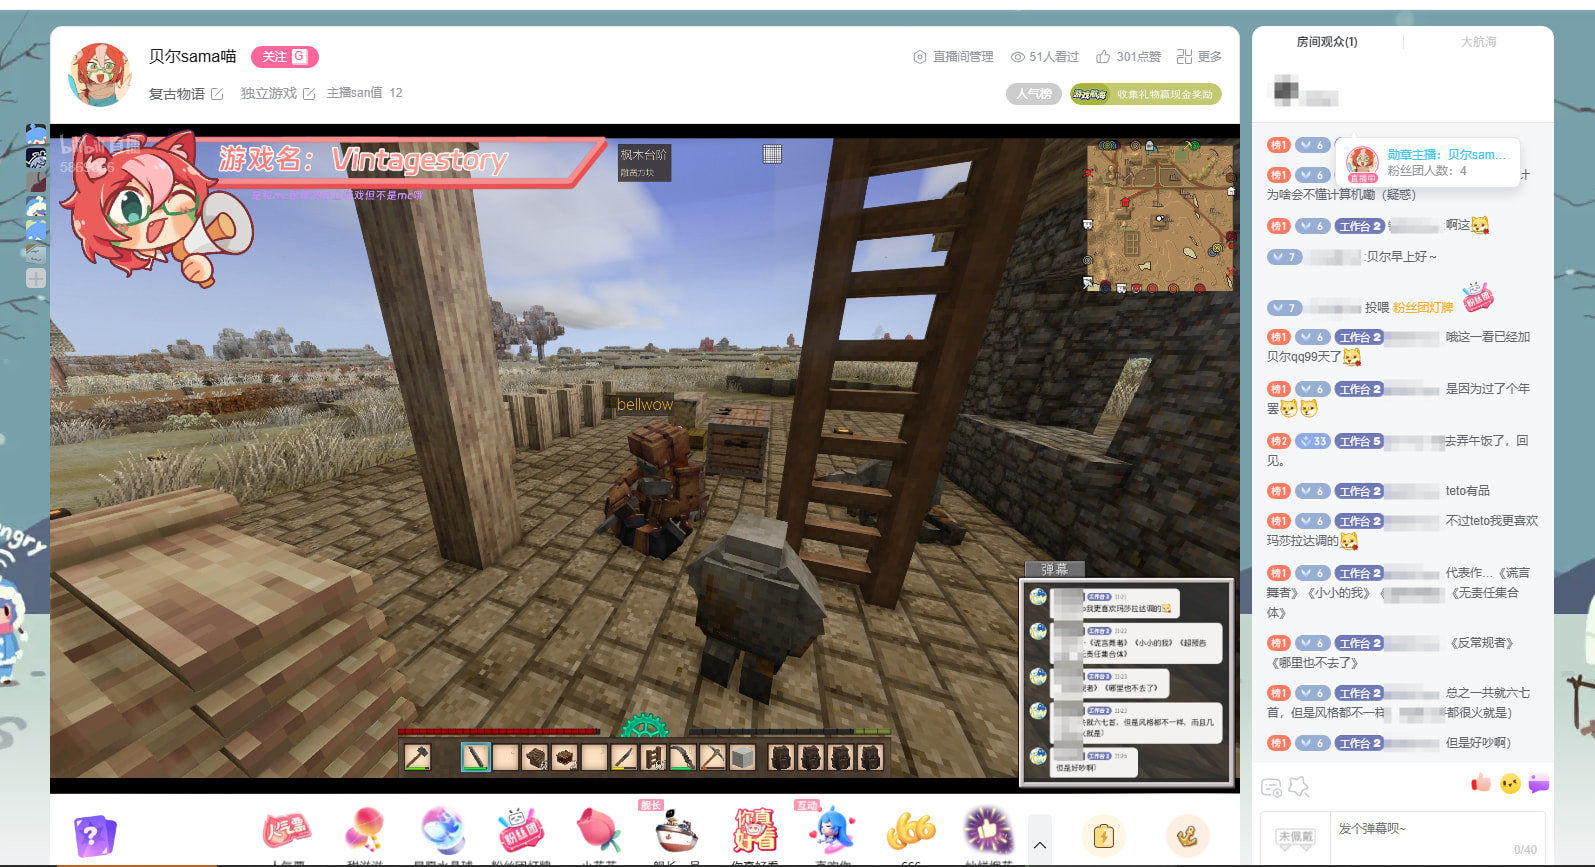The width and height of the screenshot is (1595, 867).
Task: Select the 房间观众 audience tab
Action: coord(1326,42)
